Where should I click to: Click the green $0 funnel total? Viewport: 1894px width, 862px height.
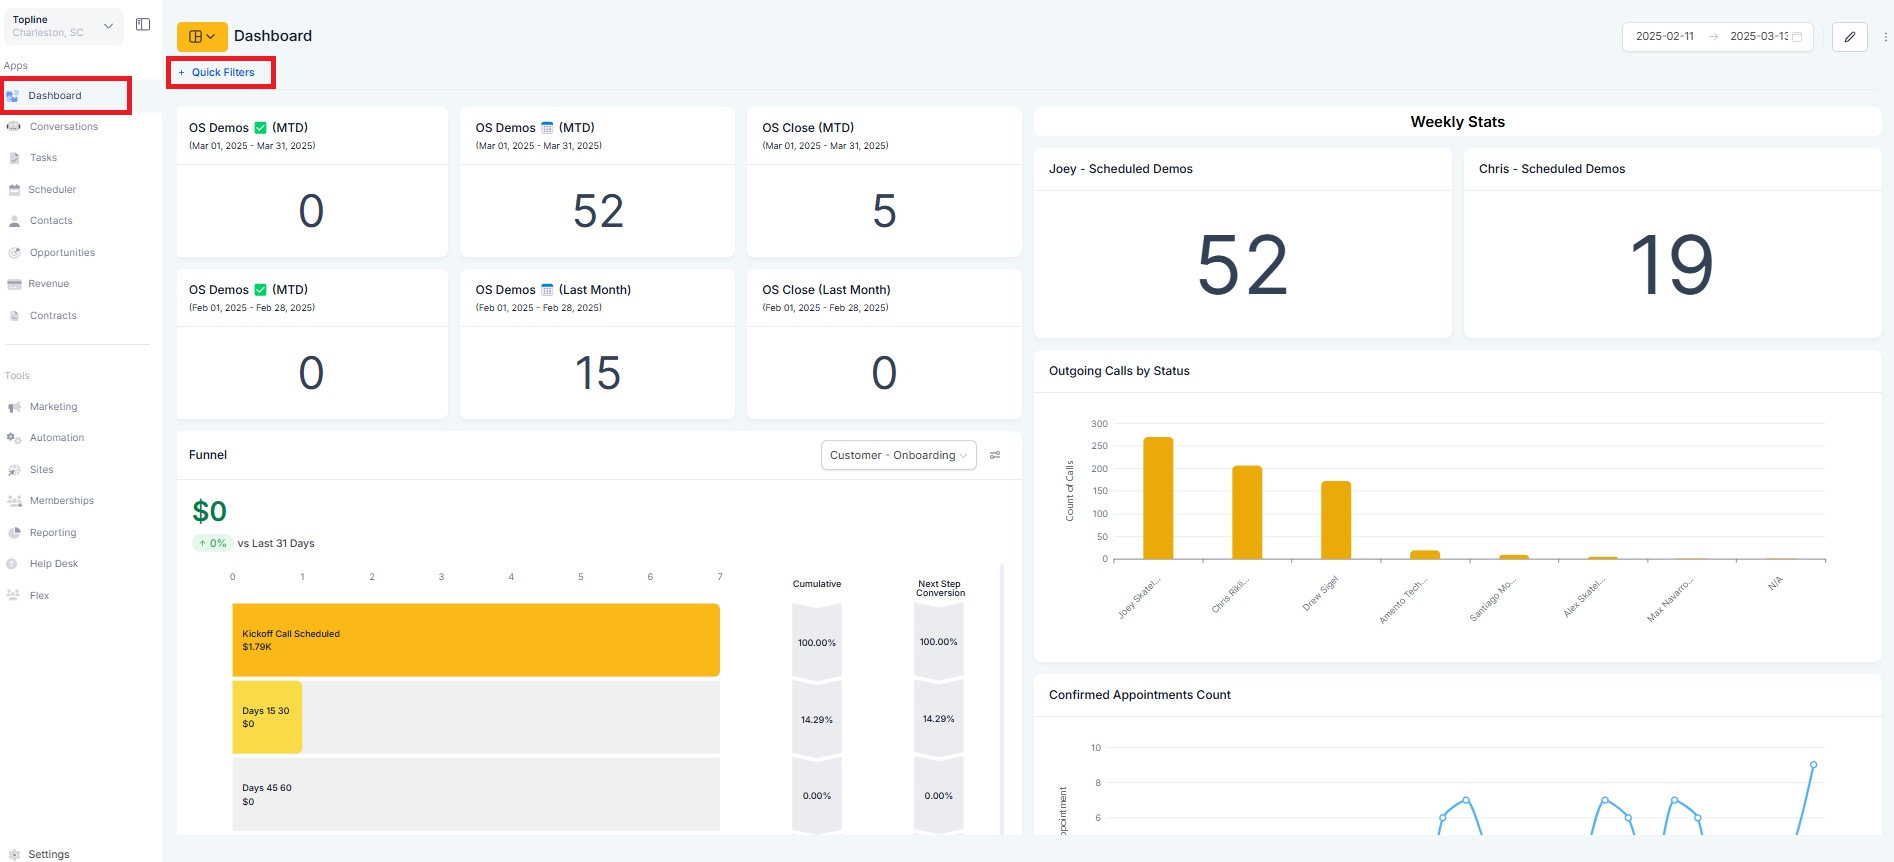209,511
